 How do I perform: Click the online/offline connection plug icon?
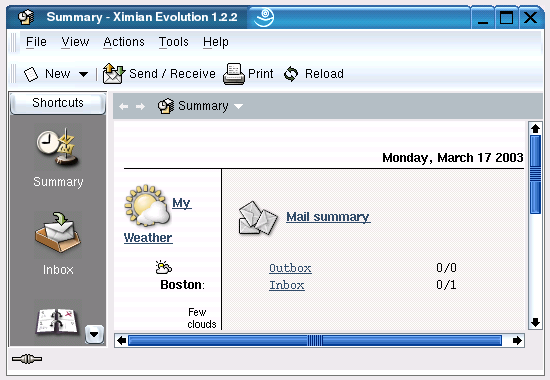pos(27,359)
